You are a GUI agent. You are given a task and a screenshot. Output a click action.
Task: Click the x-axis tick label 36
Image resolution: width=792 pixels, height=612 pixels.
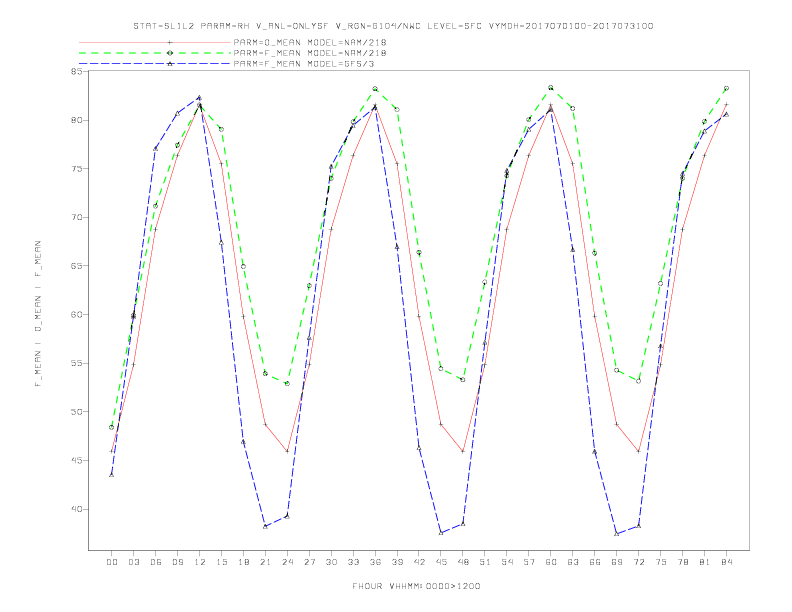coord(375,562)
